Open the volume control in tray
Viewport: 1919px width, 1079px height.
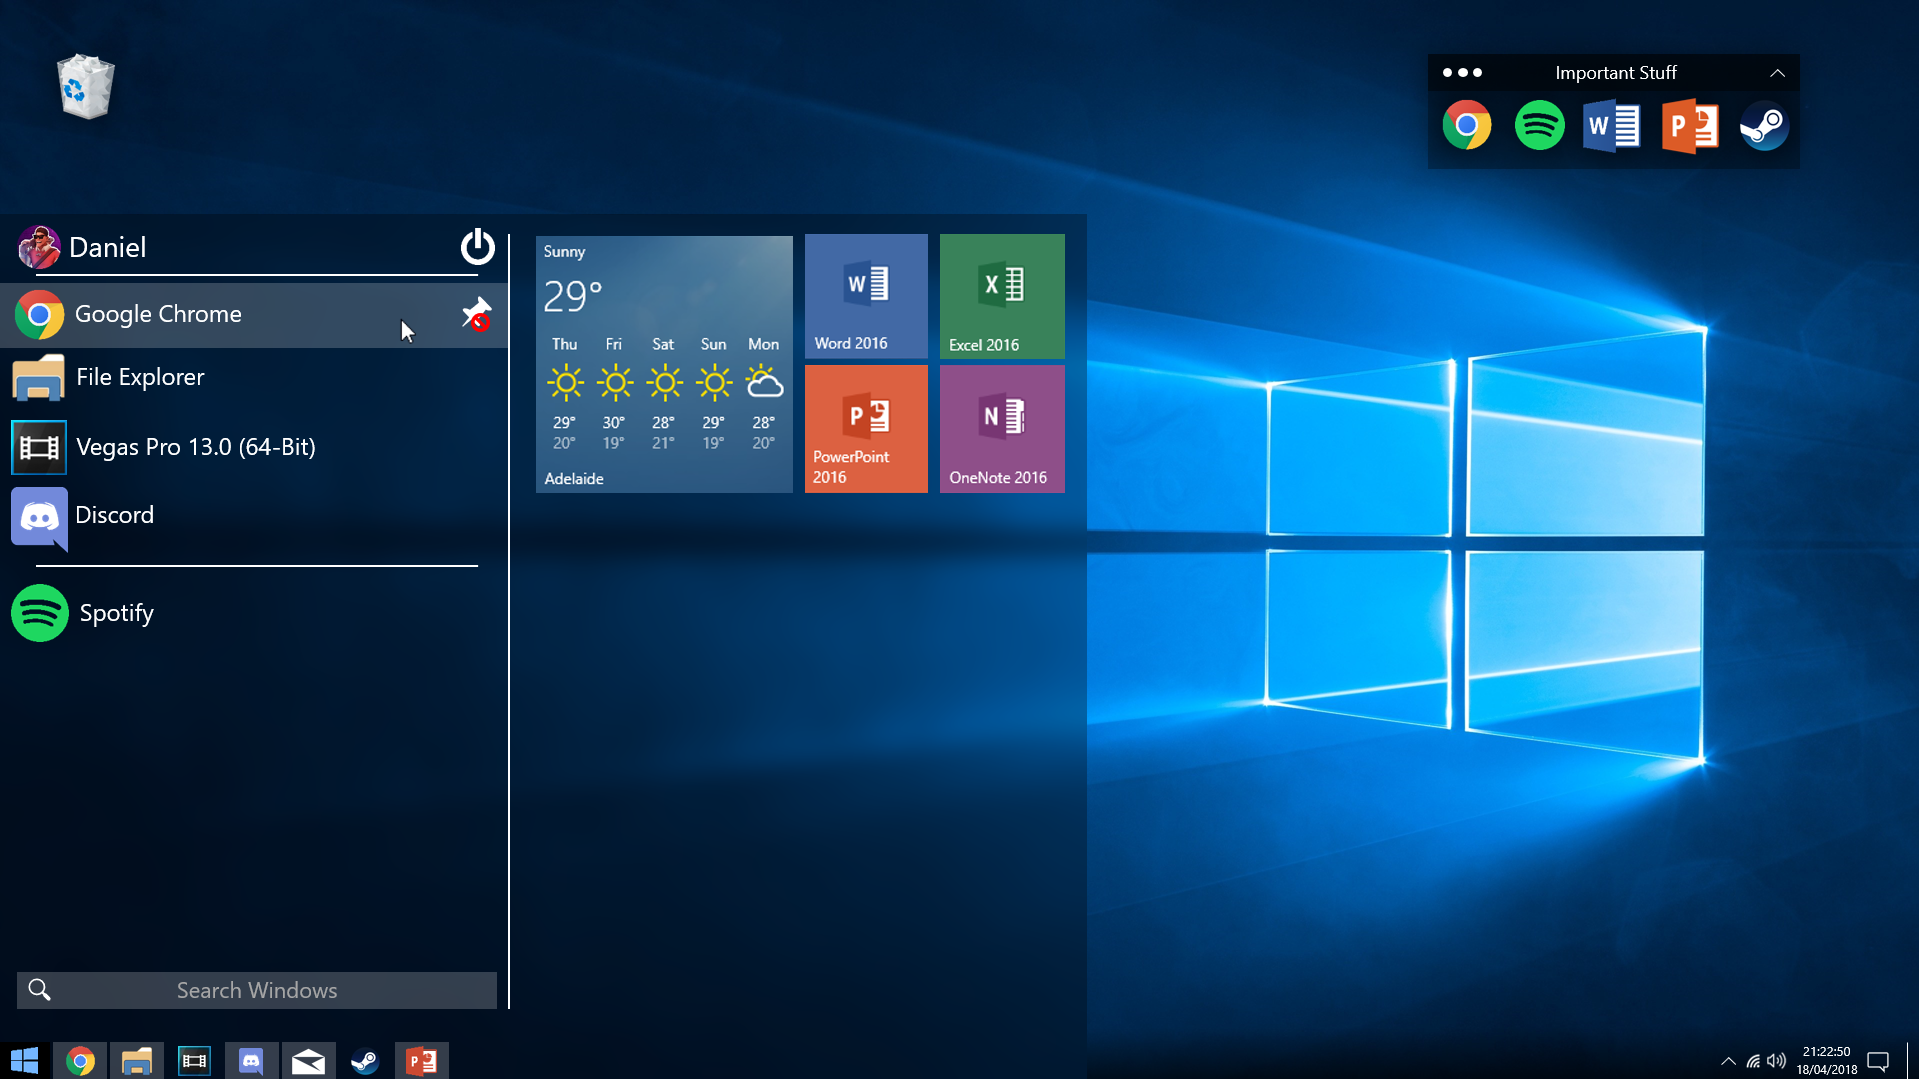(x=1776, y=1061)
